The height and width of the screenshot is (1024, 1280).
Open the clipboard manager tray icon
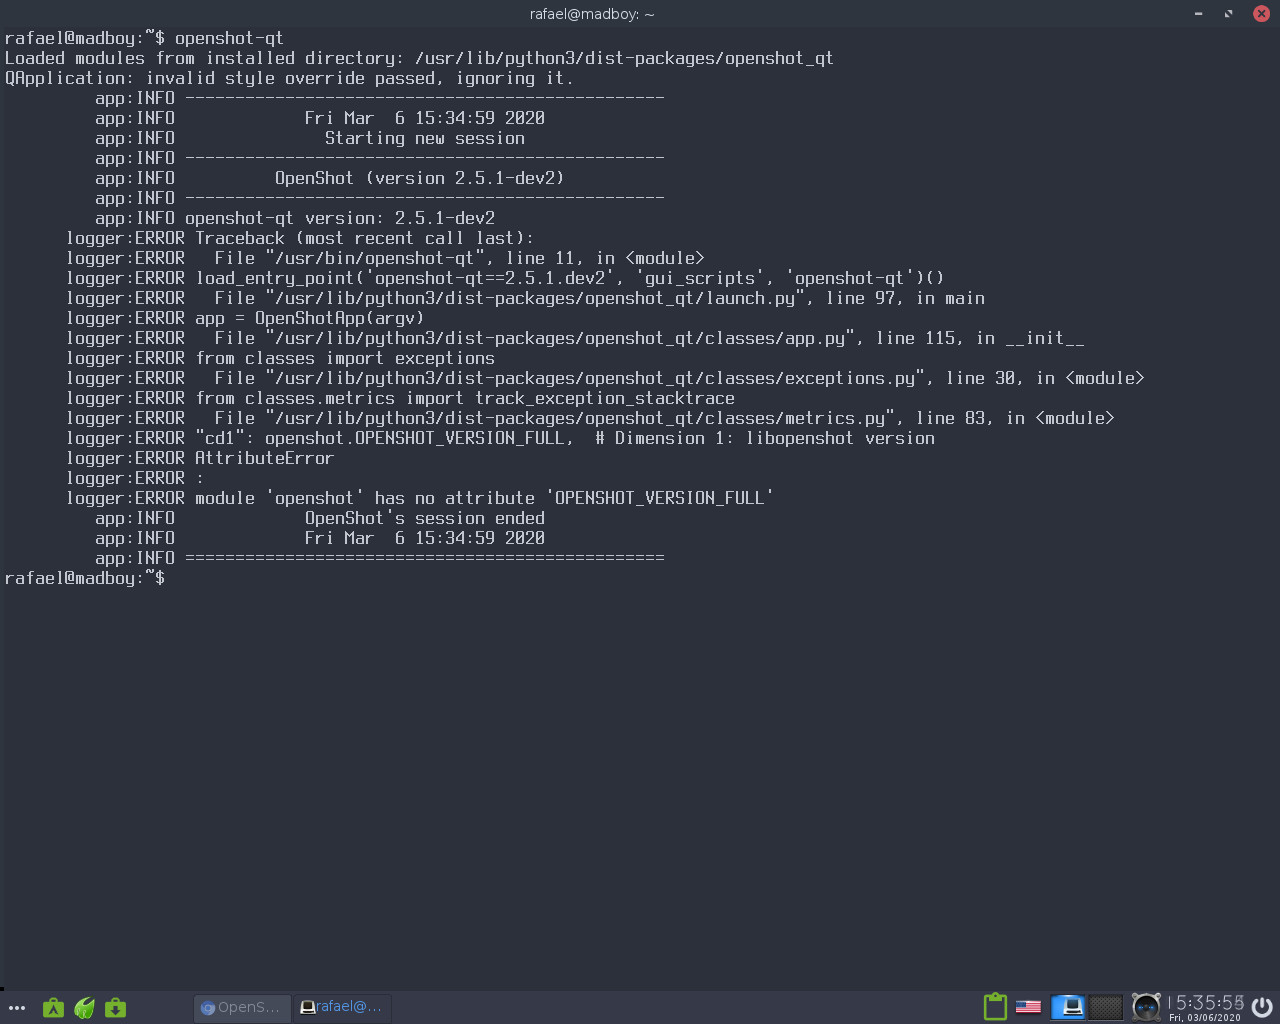pyautogui.click(x=995, y=1006)
